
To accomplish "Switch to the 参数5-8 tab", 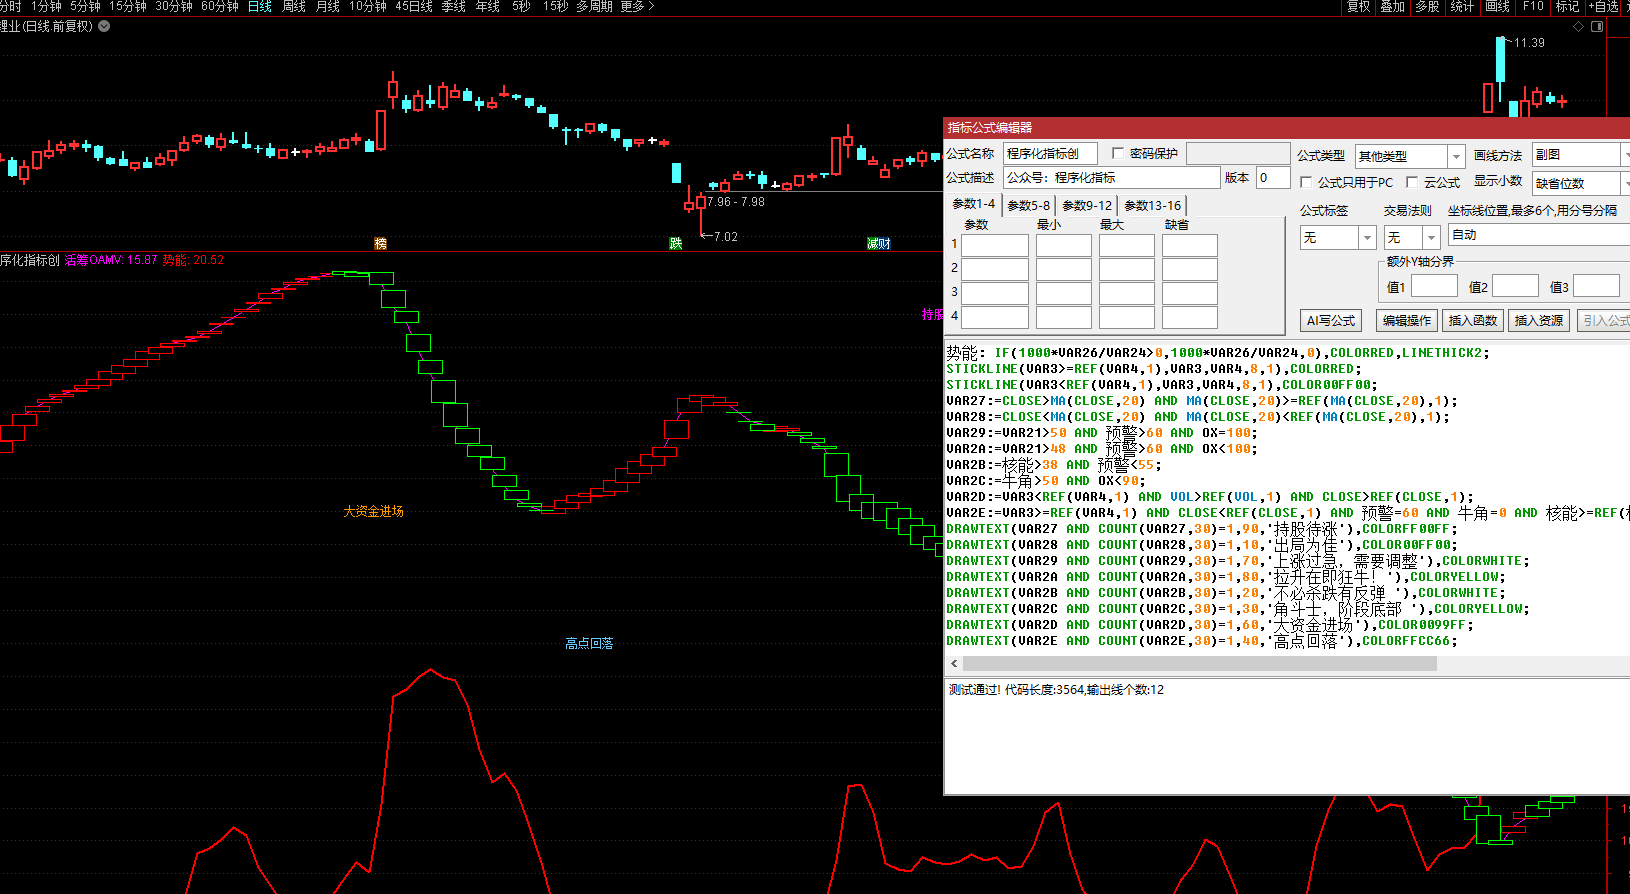I will 1028,205.
